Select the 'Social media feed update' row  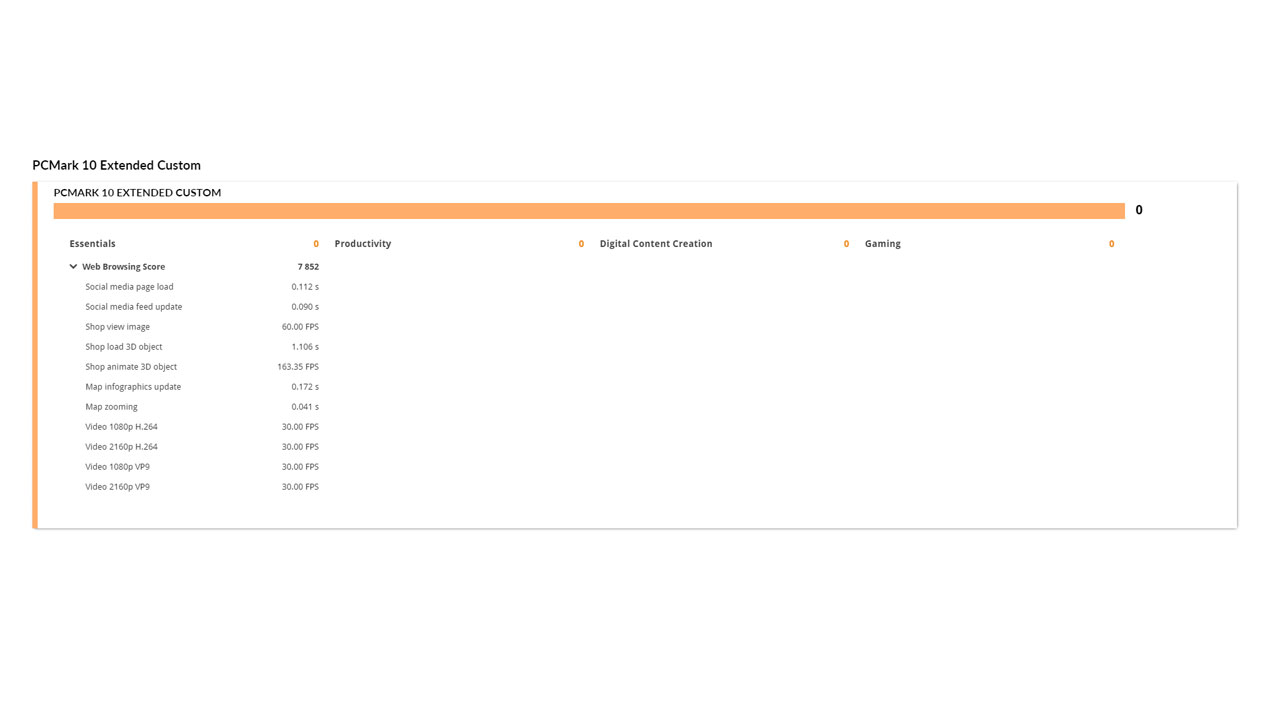pyautogui.click(x=202, y=307)
